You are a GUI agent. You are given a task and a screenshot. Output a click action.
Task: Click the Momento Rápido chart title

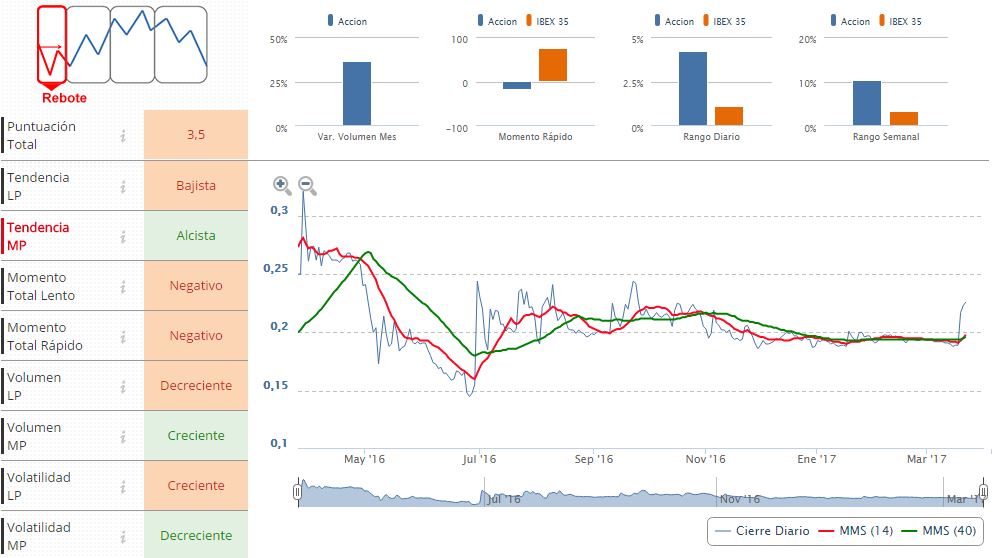click(x=535, y=136)
